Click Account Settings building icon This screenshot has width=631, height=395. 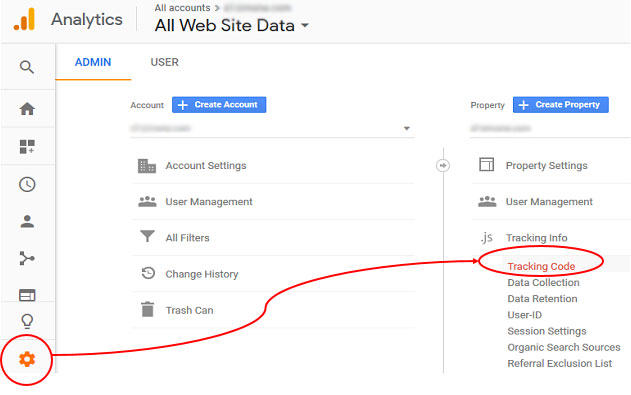click(147, 166)
